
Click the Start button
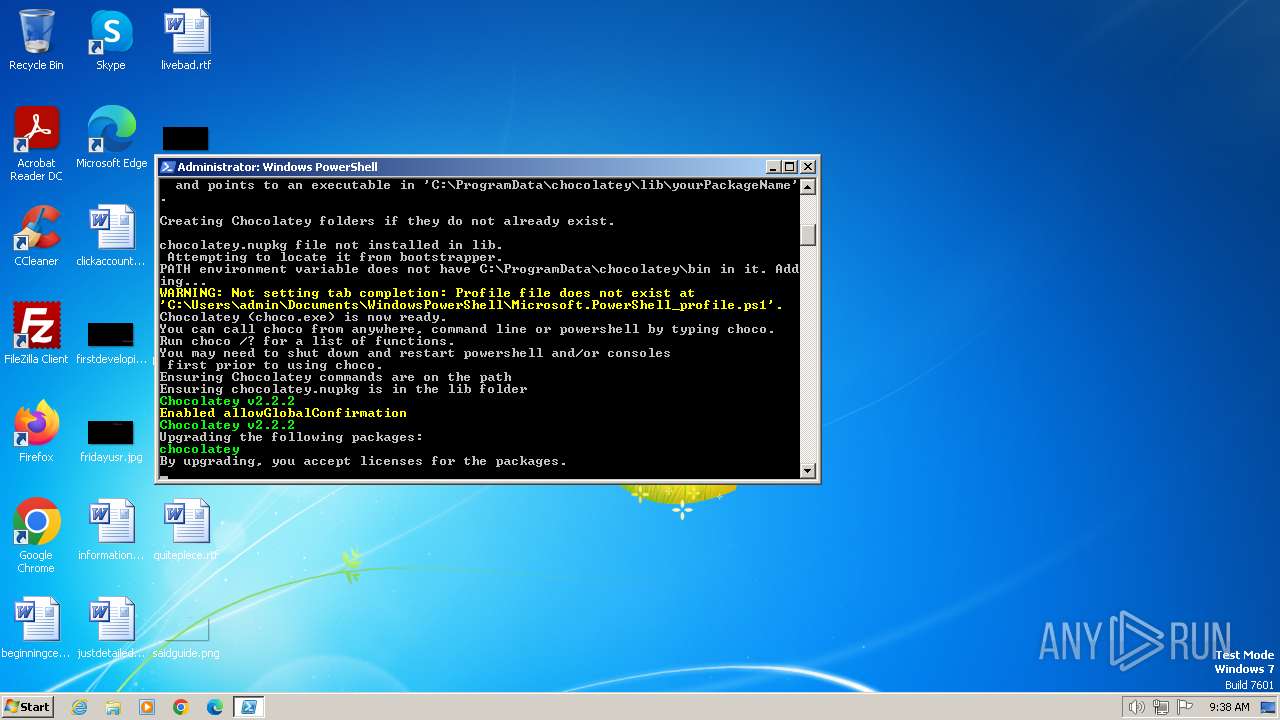(x=28, y=706)
